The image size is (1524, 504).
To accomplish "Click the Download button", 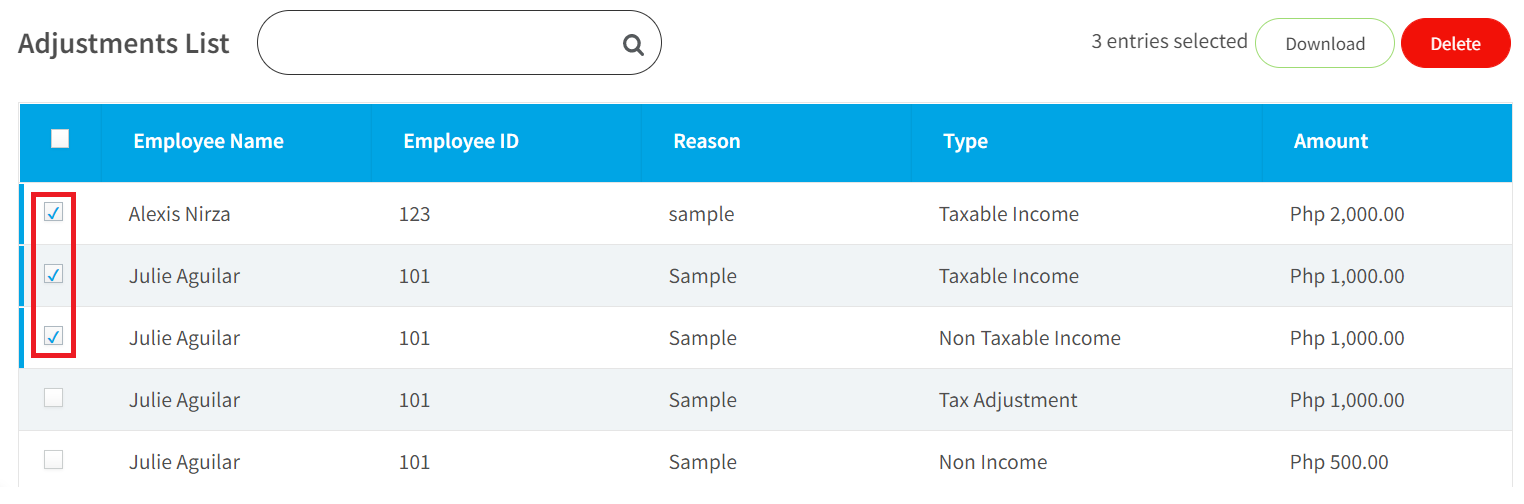I will (1325, 43).
